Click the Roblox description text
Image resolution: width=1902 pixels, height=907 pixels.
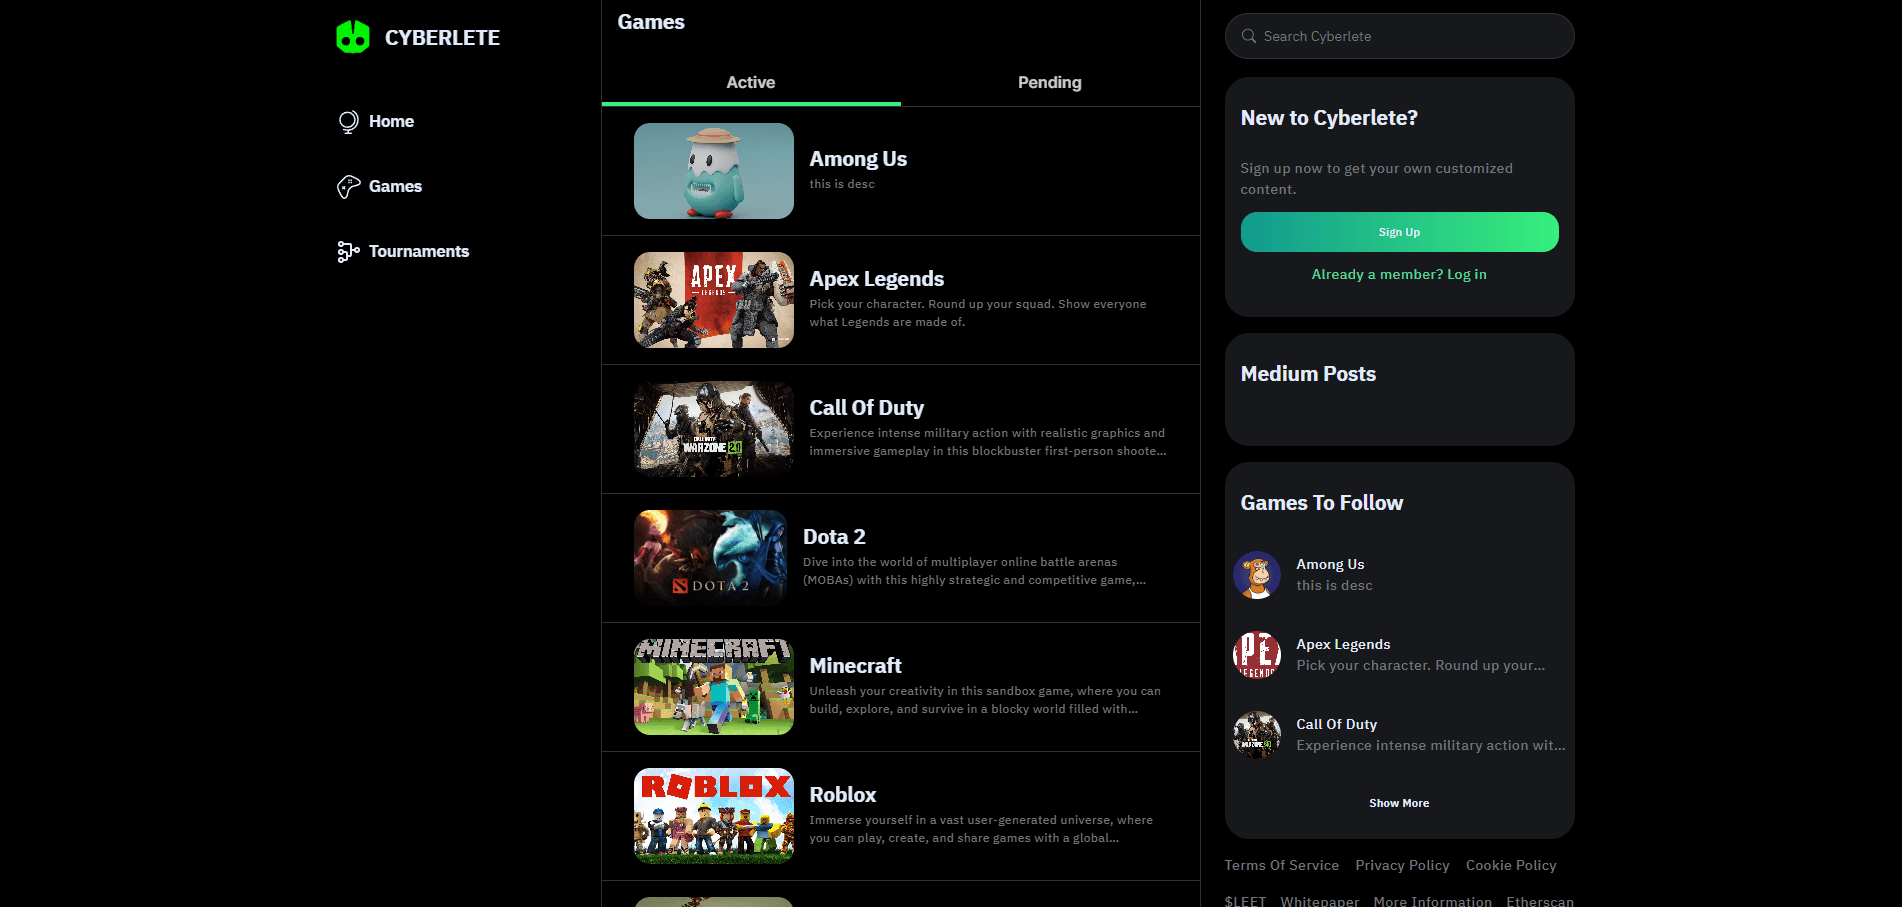981,829
